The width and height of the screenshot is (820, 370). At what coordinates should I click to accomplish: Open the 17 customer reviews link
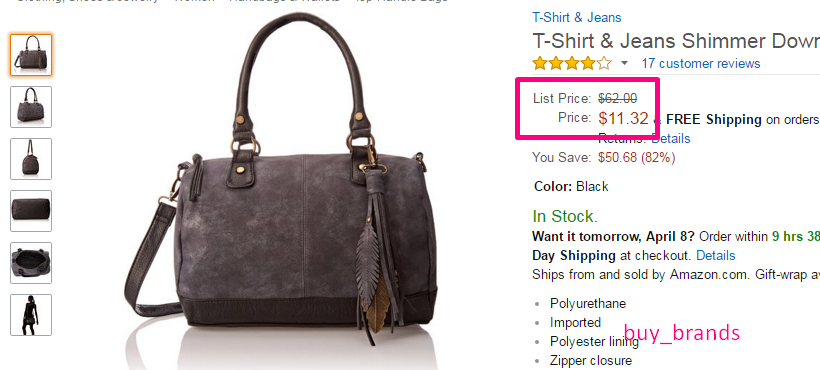[x=701, y=64]
